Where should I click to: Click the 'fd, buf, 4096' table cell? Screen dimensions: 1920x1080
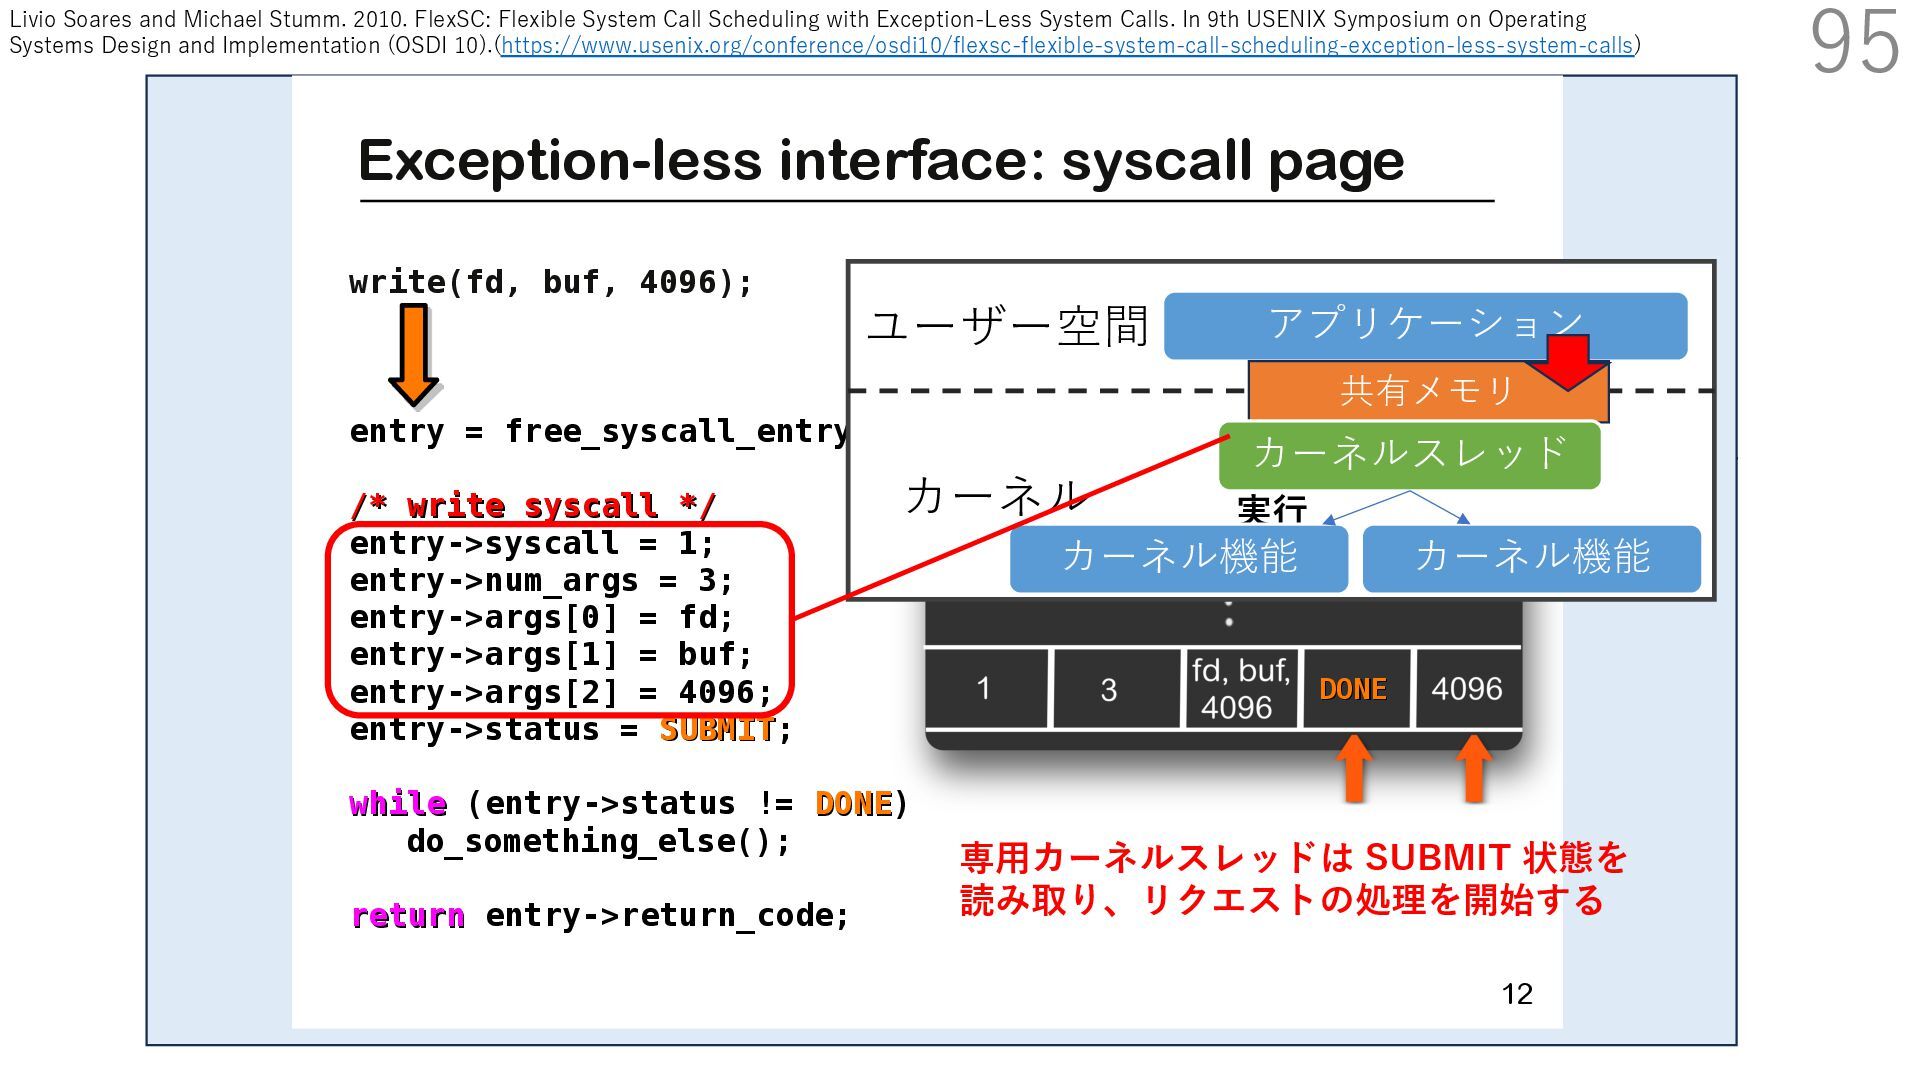click(x=1239, y=689)
